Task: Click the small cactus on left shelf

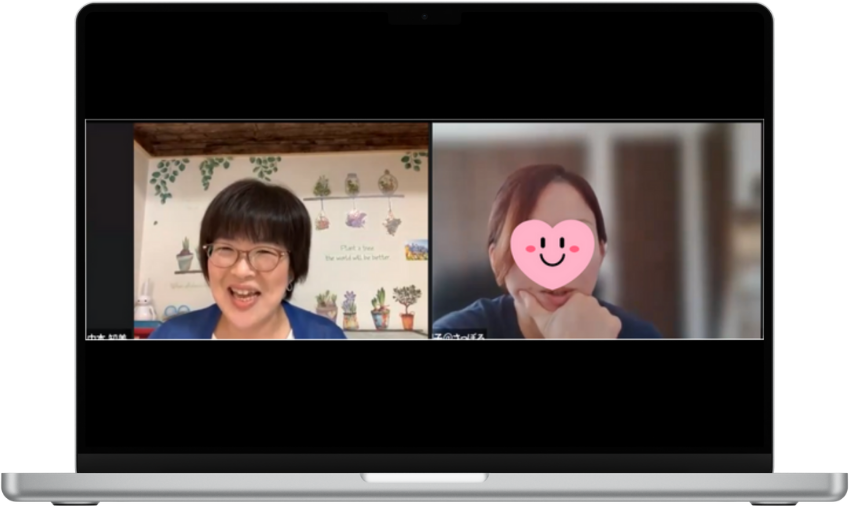Action: pos(185,256)
